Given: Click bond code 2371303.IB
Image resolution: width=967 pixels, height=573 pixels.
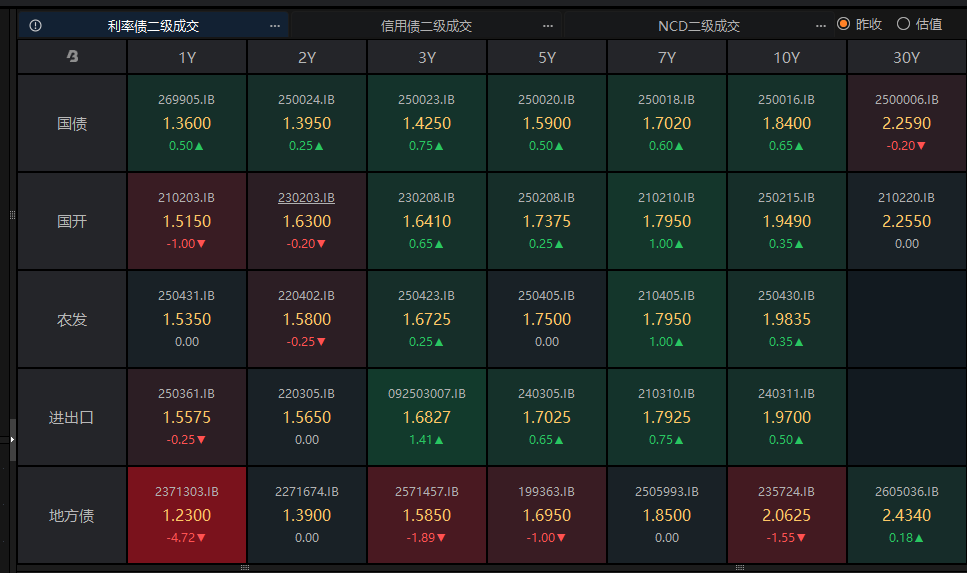Looking at the screenshot, I should click(x=187, y=492).
